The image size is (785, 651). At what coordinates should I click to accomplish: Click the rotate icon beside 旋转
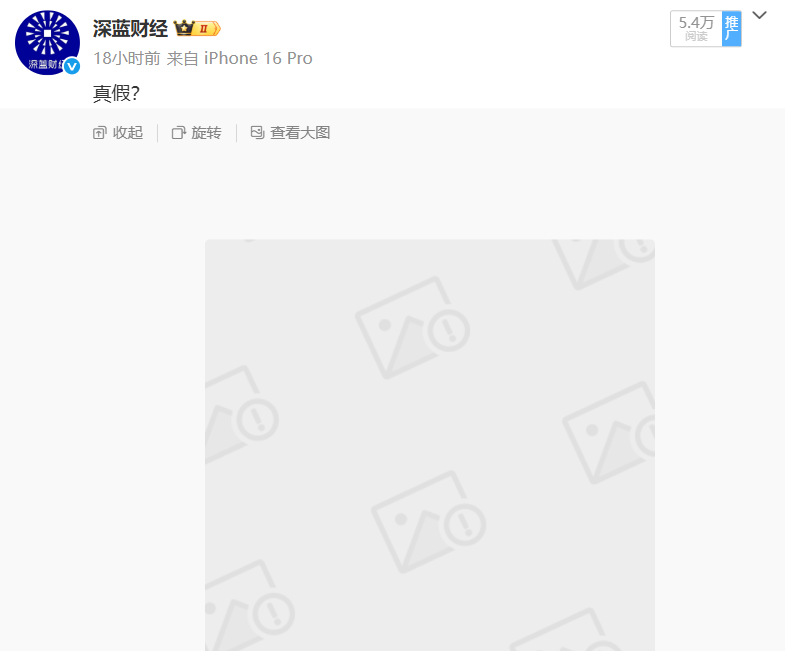178,133
